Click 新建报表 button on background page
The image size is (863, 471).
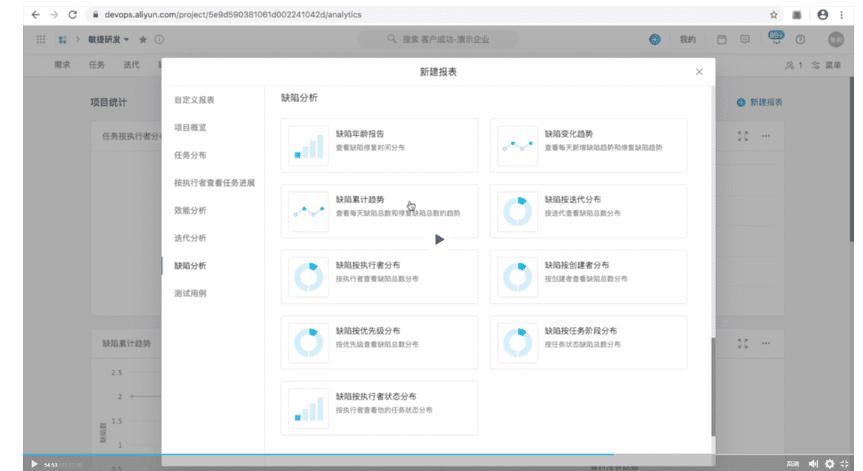pos(760,102)
